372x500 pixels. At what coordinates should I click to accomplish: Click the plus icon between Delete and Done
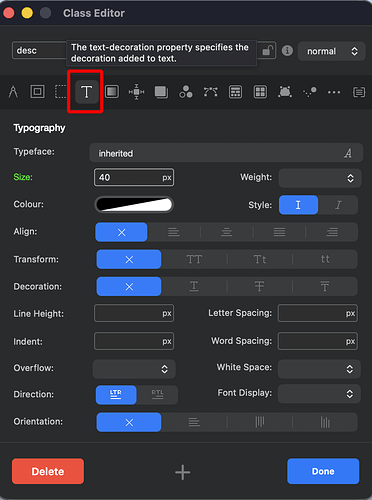point(183,472)
